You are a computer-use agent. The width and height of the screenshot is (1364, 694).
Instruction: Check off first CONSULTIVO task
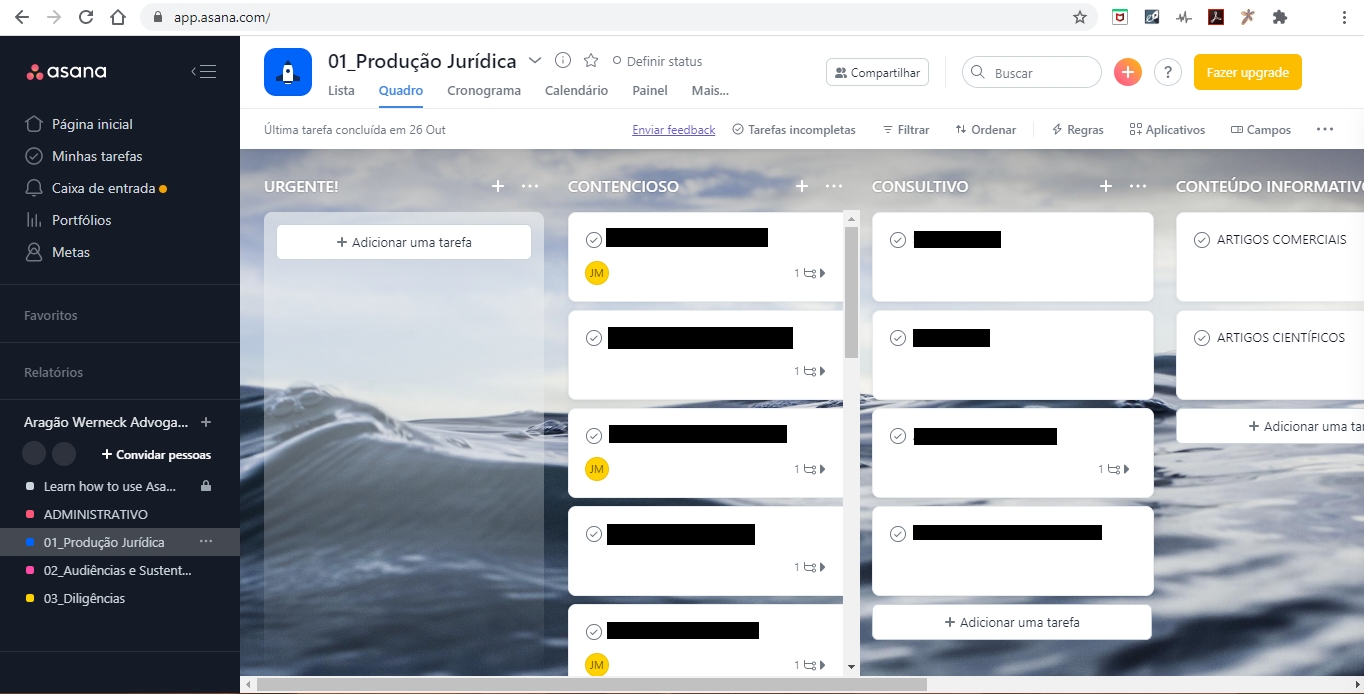point(898,240)
